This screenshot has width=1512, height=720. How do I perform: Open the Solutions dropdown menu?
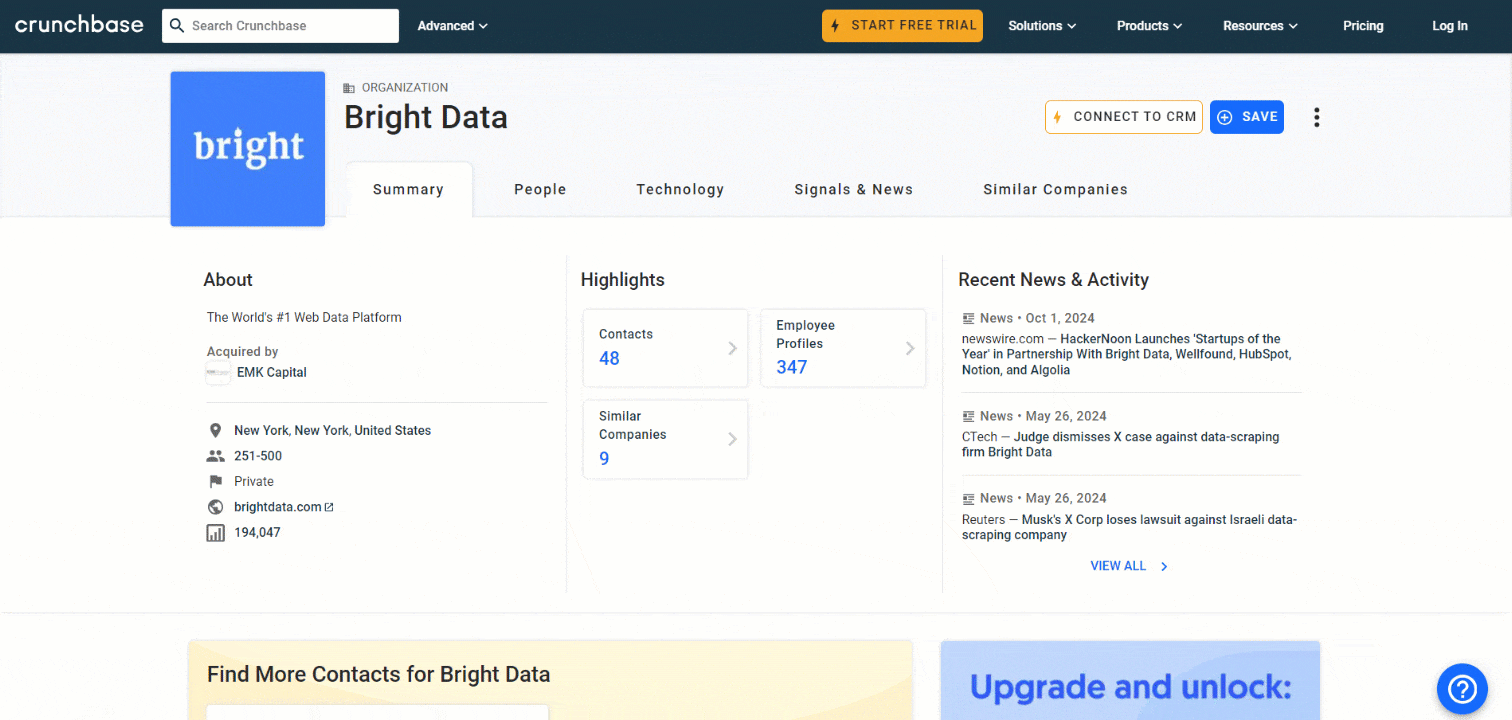(1042, 25)
